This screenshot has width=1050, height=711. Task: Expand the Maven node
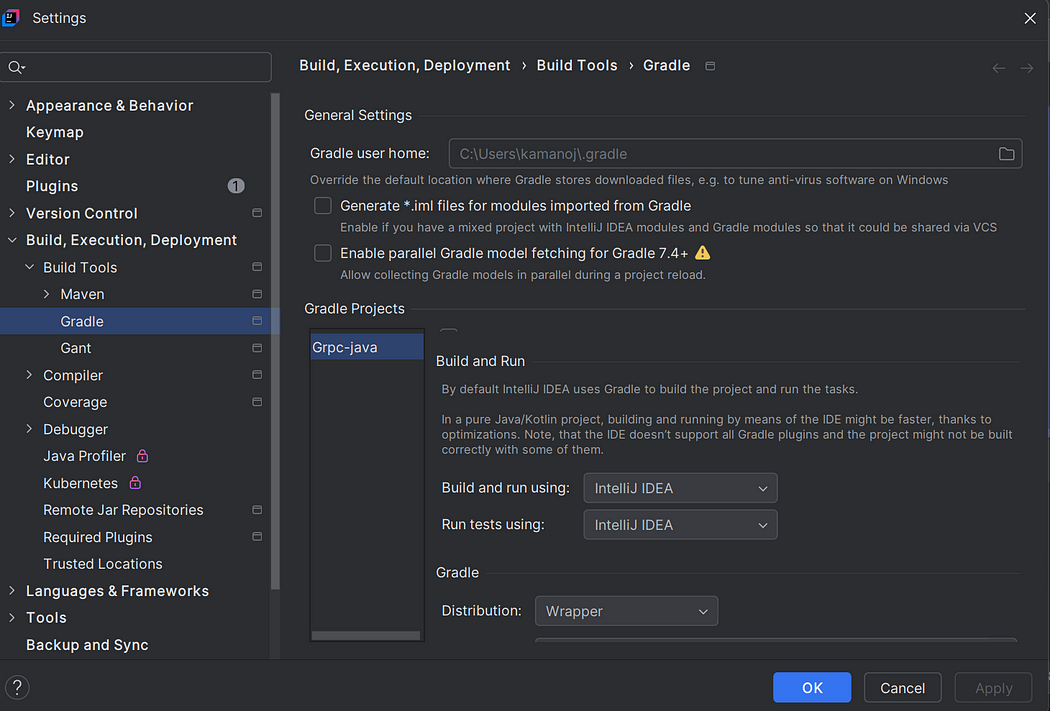46,294
